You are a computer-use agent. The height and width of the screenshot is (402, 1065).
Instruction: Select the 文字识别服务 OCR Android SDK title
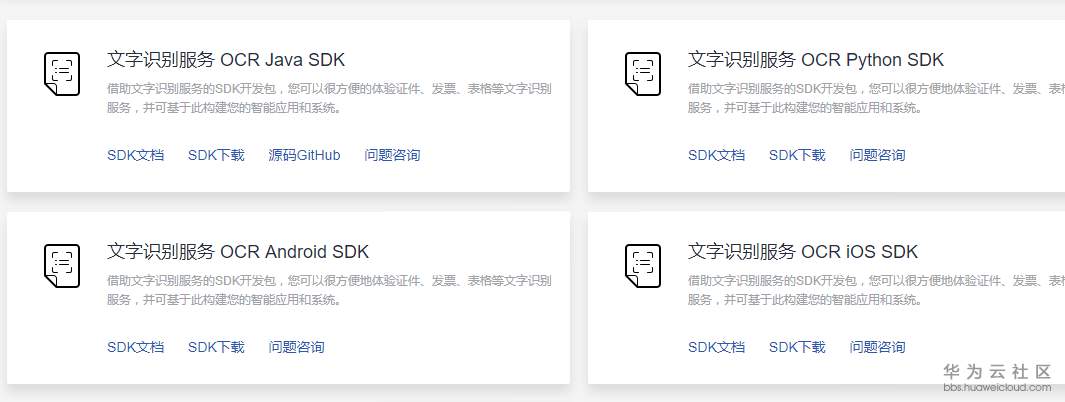pyautogui.click(x=238, y=252)
